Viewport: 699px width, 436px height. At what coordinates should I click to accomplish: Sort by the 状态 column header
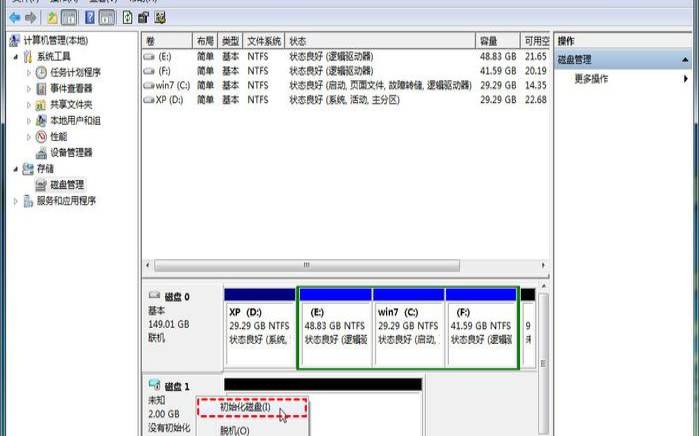click(x=380, y=41)
